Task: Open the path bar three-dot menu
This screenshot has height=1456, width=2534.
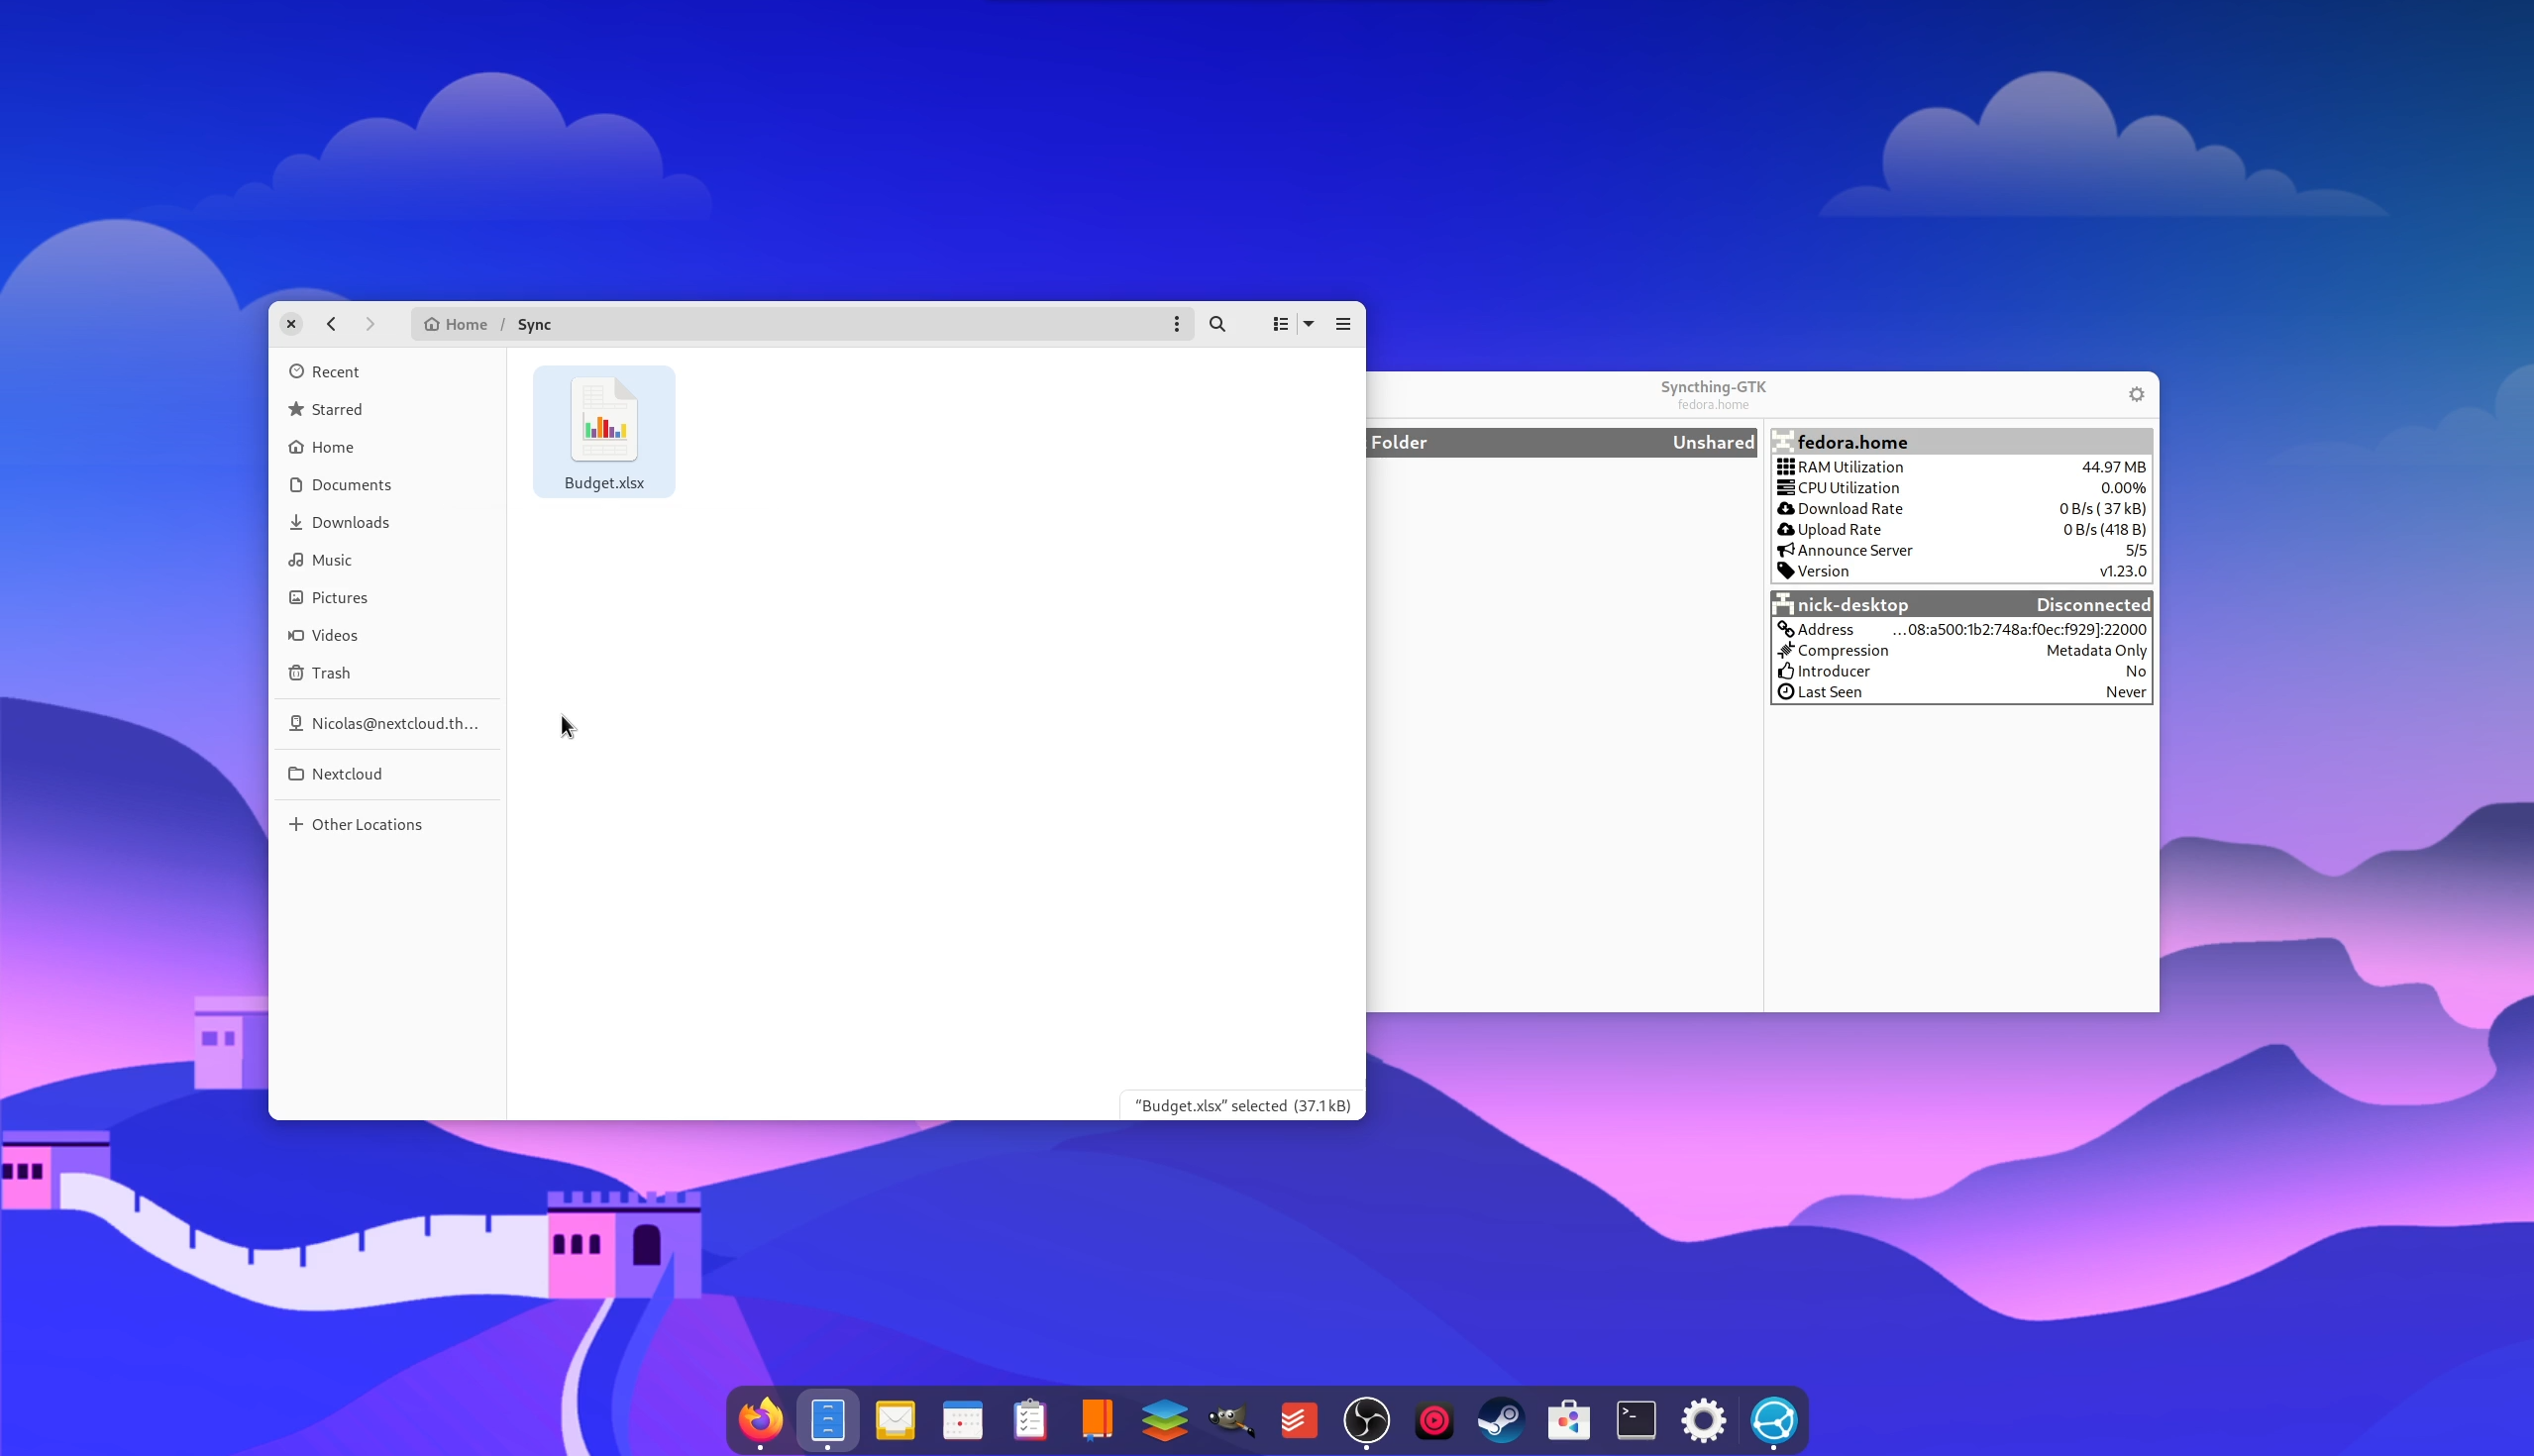Action: [x=1176, y=324]
